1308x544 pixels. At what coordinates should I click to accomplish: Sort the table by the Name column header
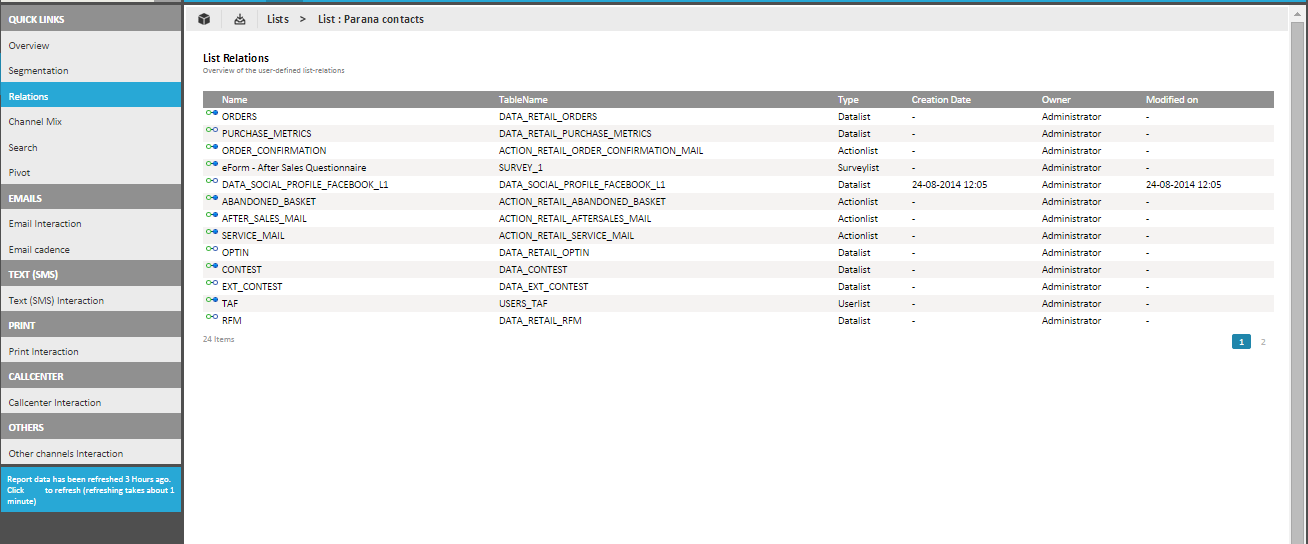(x=235, y=100)
